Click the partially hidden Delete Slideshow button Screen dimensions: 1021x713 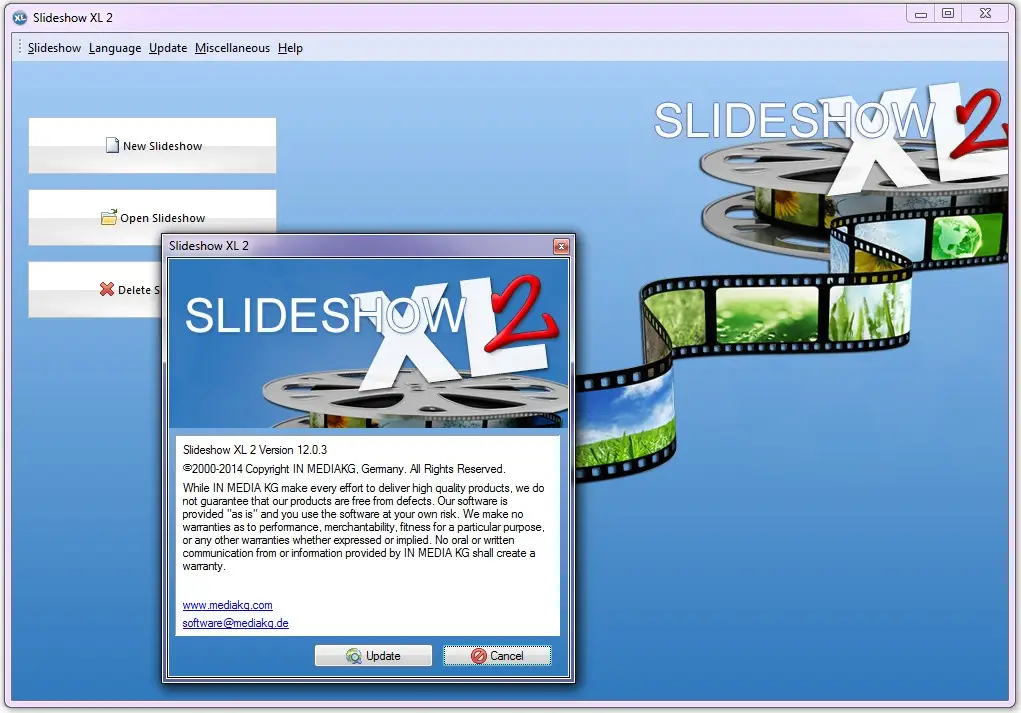pyautogui.click(x=95, y=289)
